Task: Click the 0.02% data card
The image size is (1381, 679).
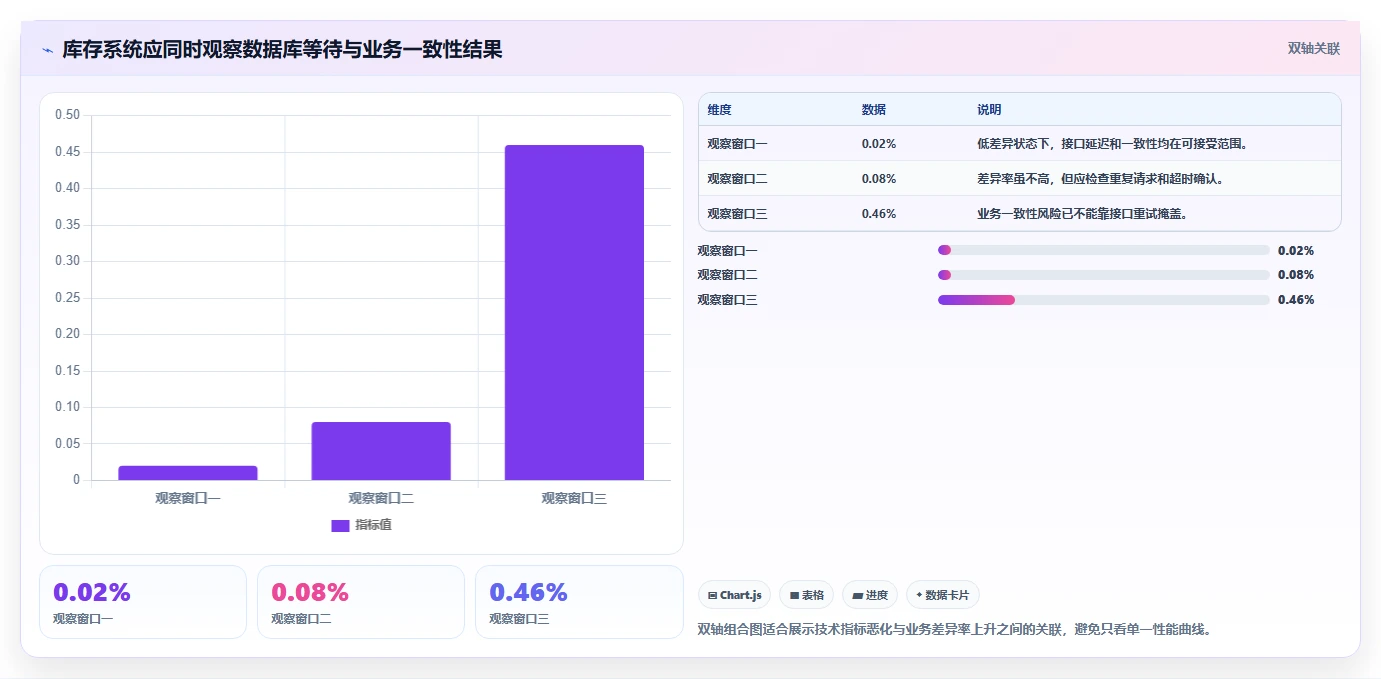Action: (x=143, y=602)
